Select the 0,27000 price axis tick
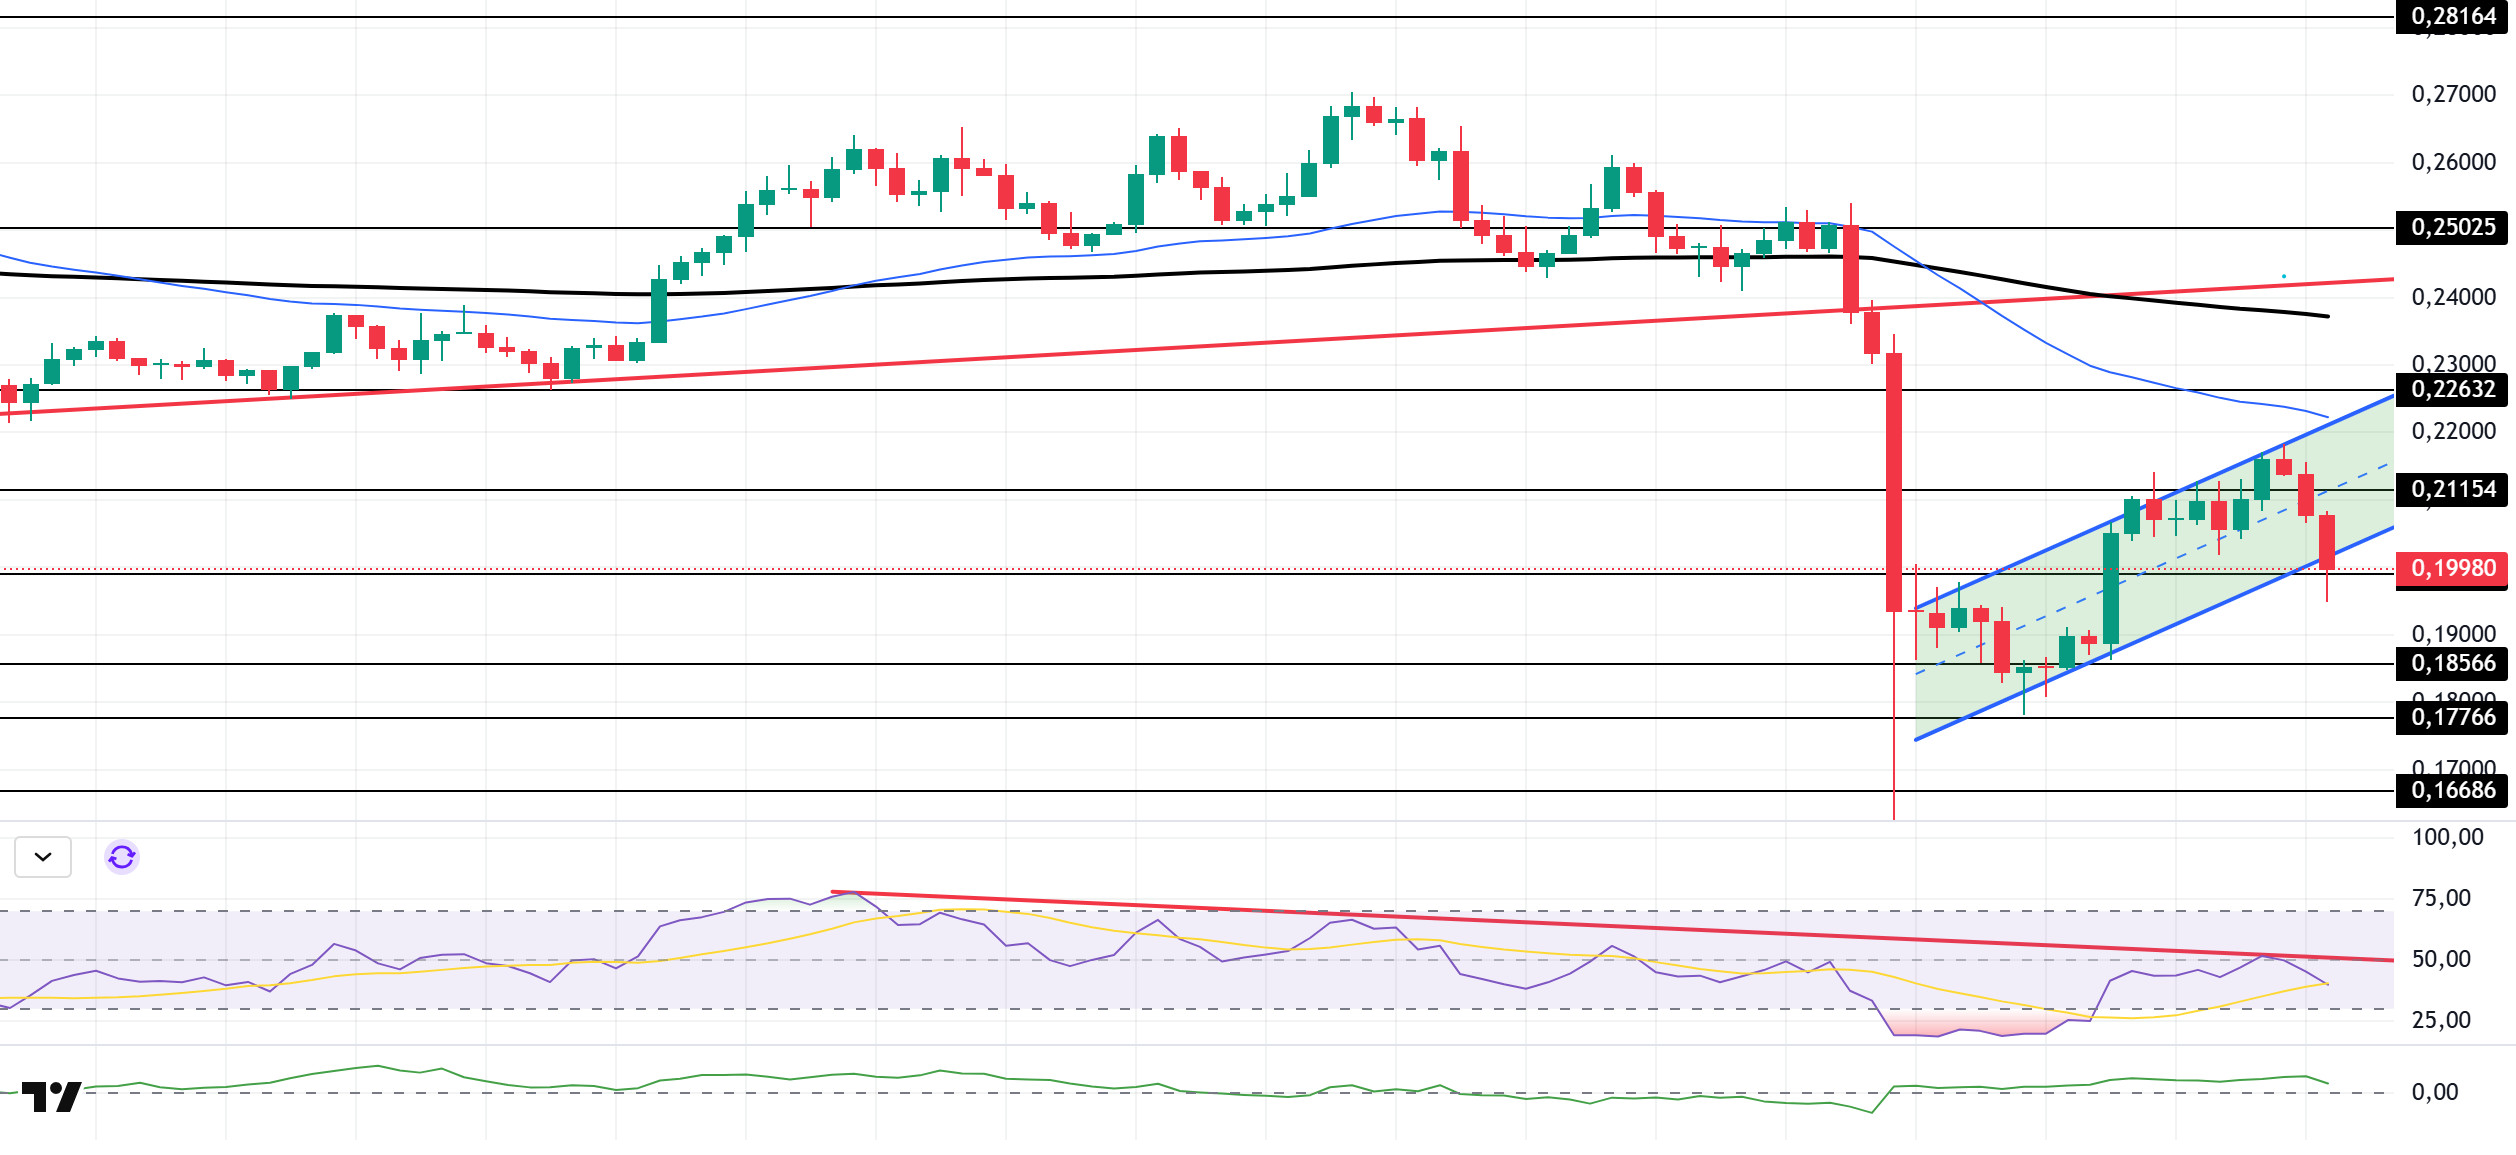Image resolution: width=2516 pixels, height=1155 pixels. click(2452, 95)
